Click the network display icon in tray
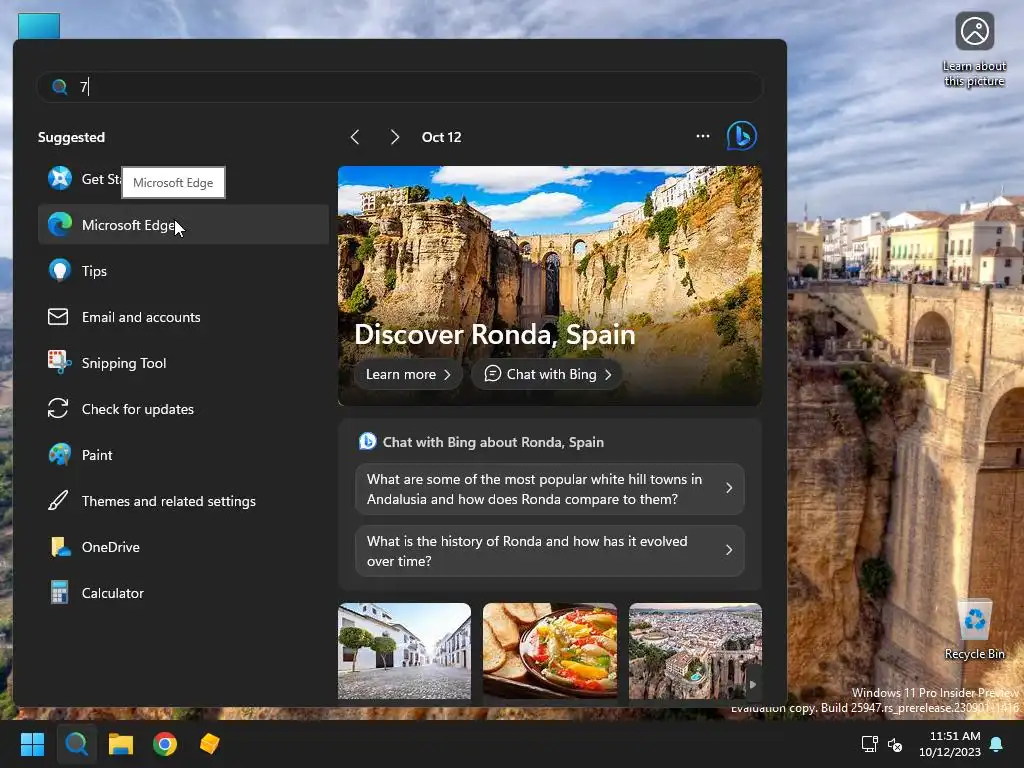 pos(869,744)
